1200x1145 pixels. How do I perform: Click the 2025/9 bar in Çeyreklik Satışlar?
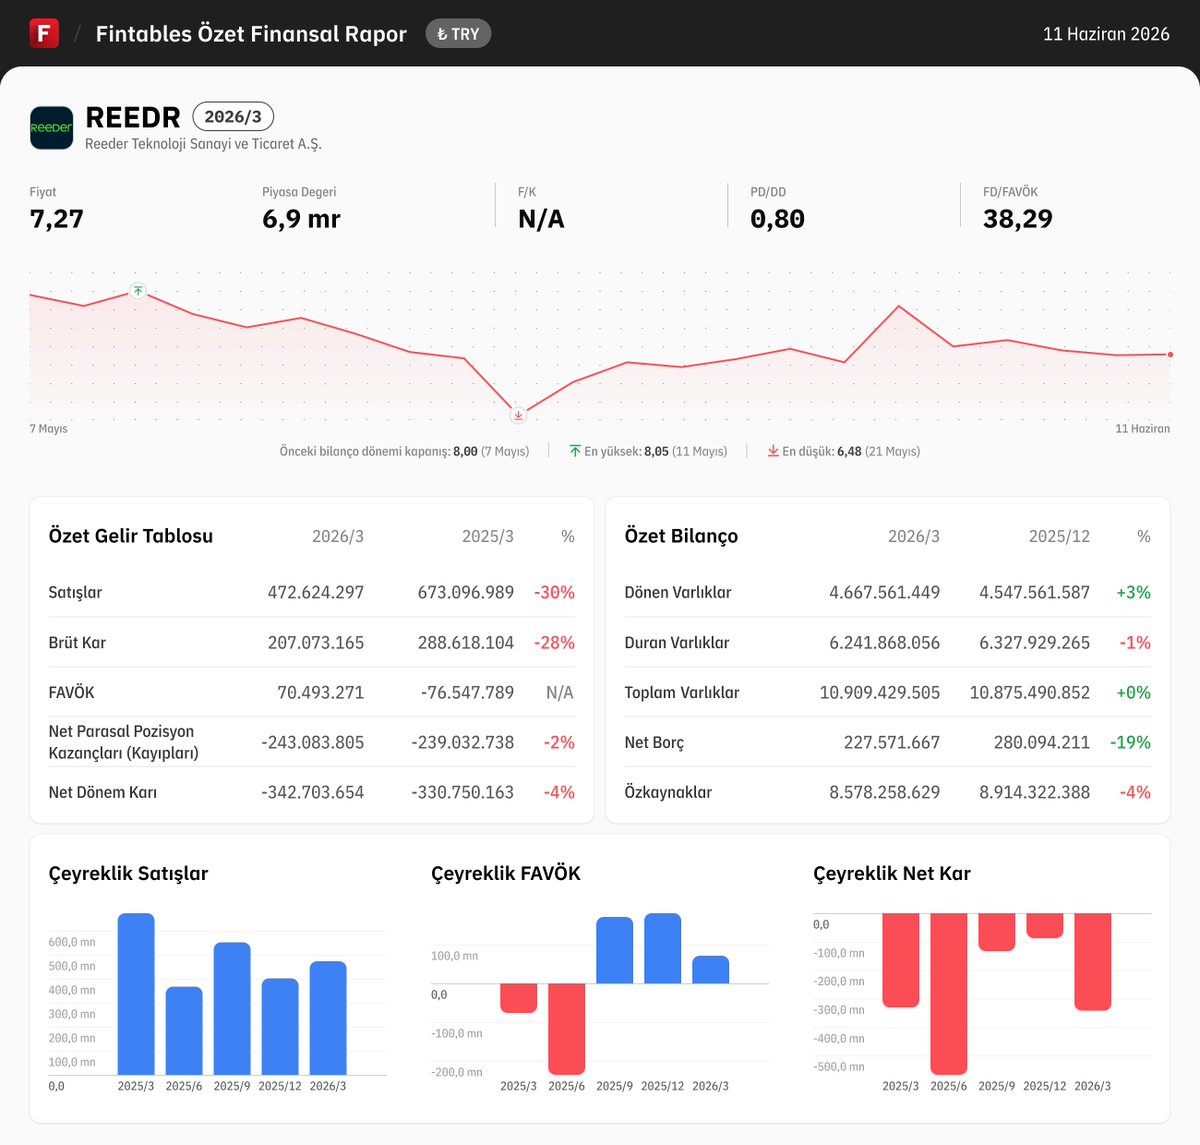tap(232, 1008)
